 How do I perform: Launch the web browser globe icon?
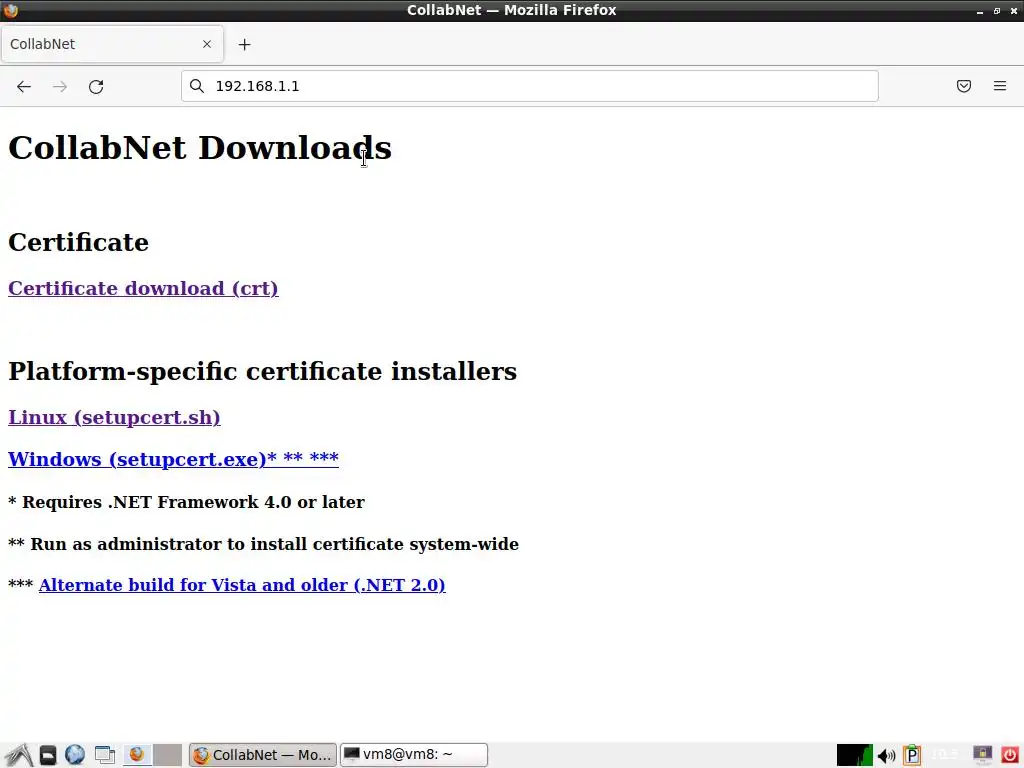point(75,755)
